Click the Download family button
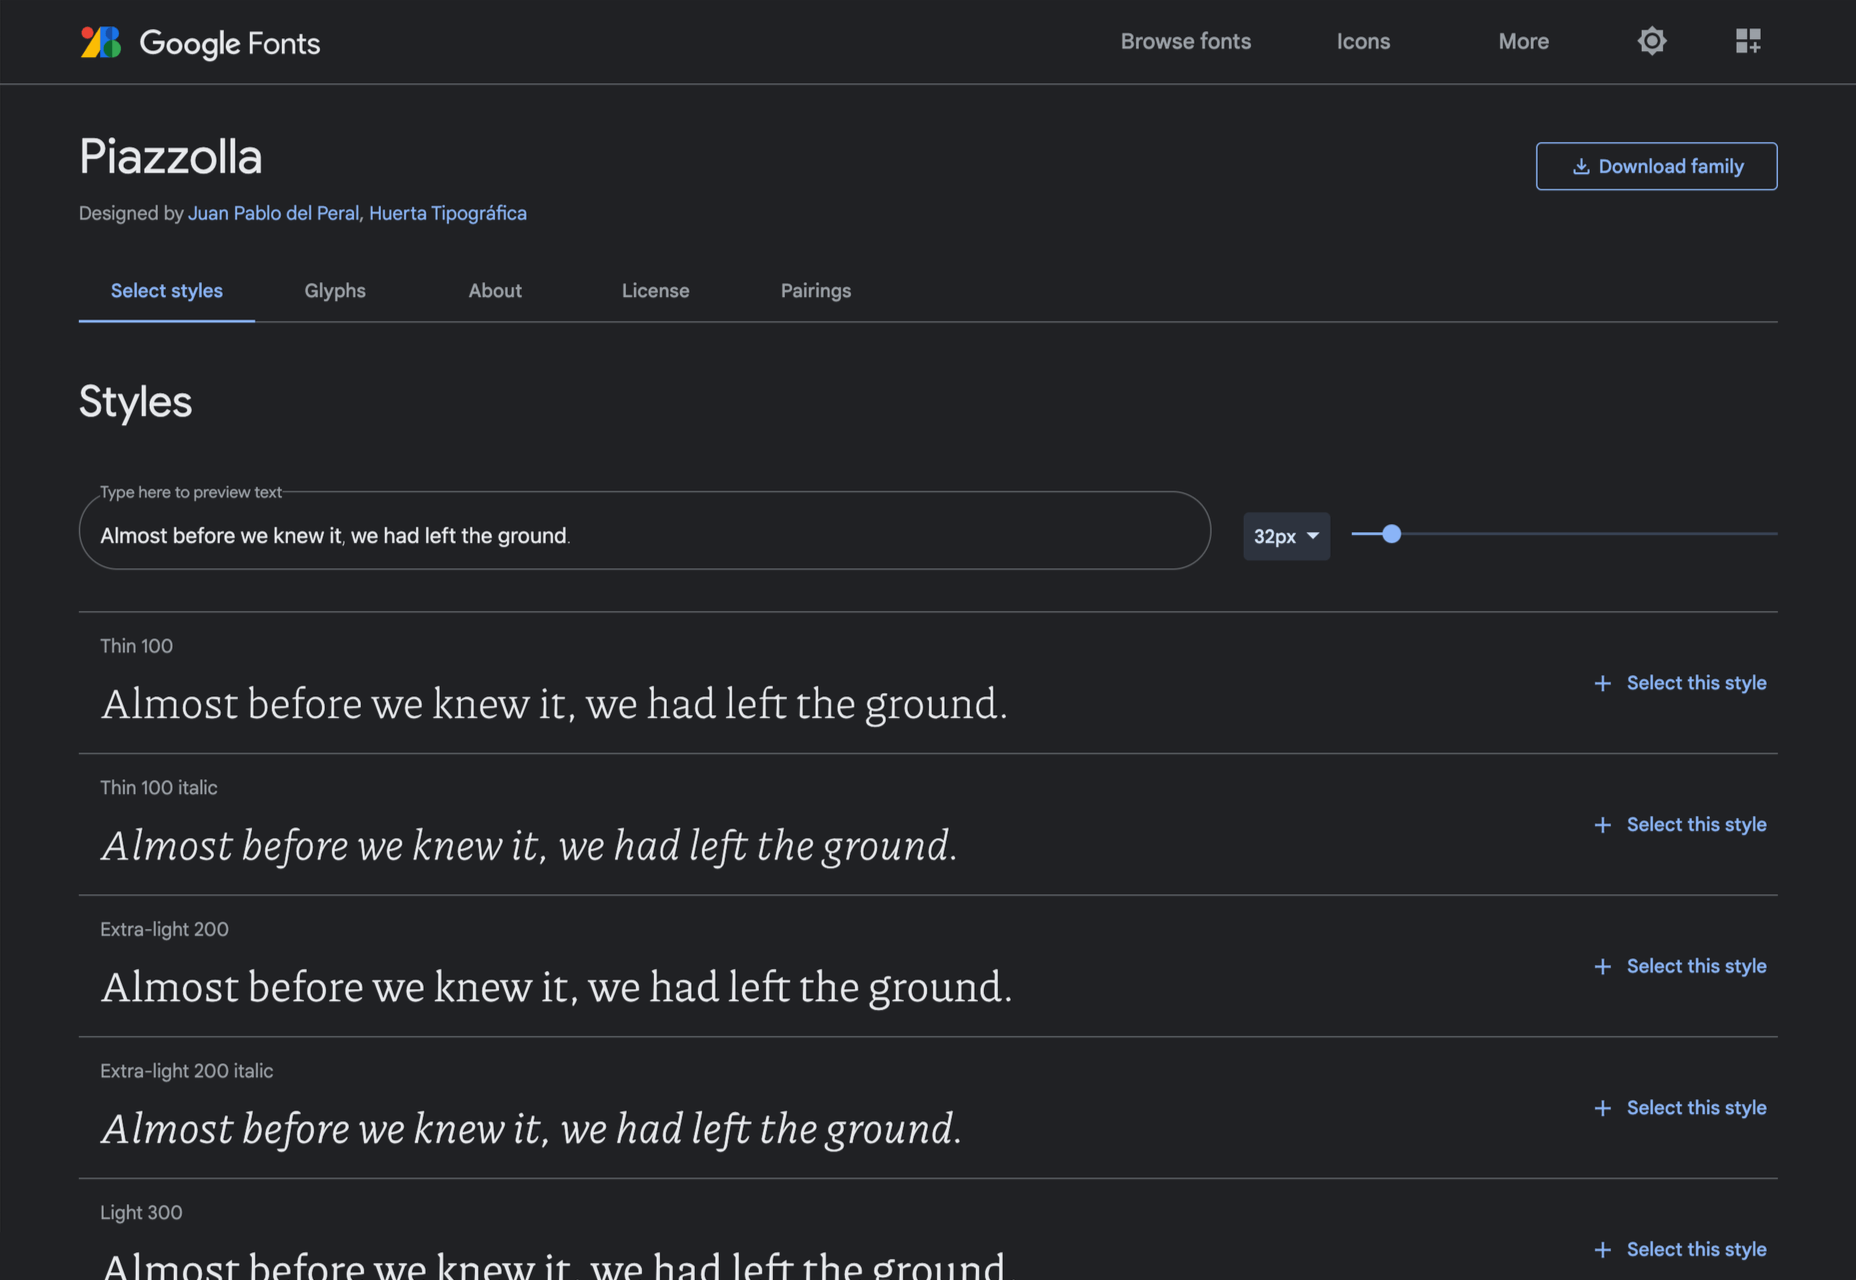The width and height of the screenshot is (1856, 1280). 1656,166
